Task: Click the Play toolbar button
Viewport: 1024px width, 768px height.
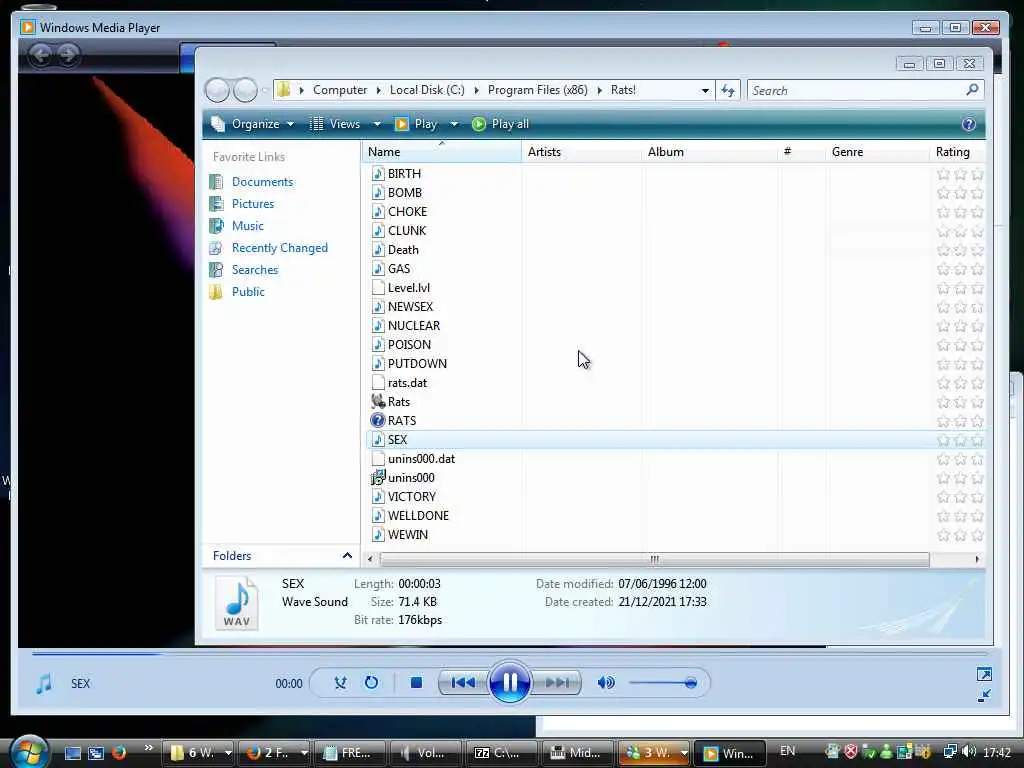Action: point(416,124)
